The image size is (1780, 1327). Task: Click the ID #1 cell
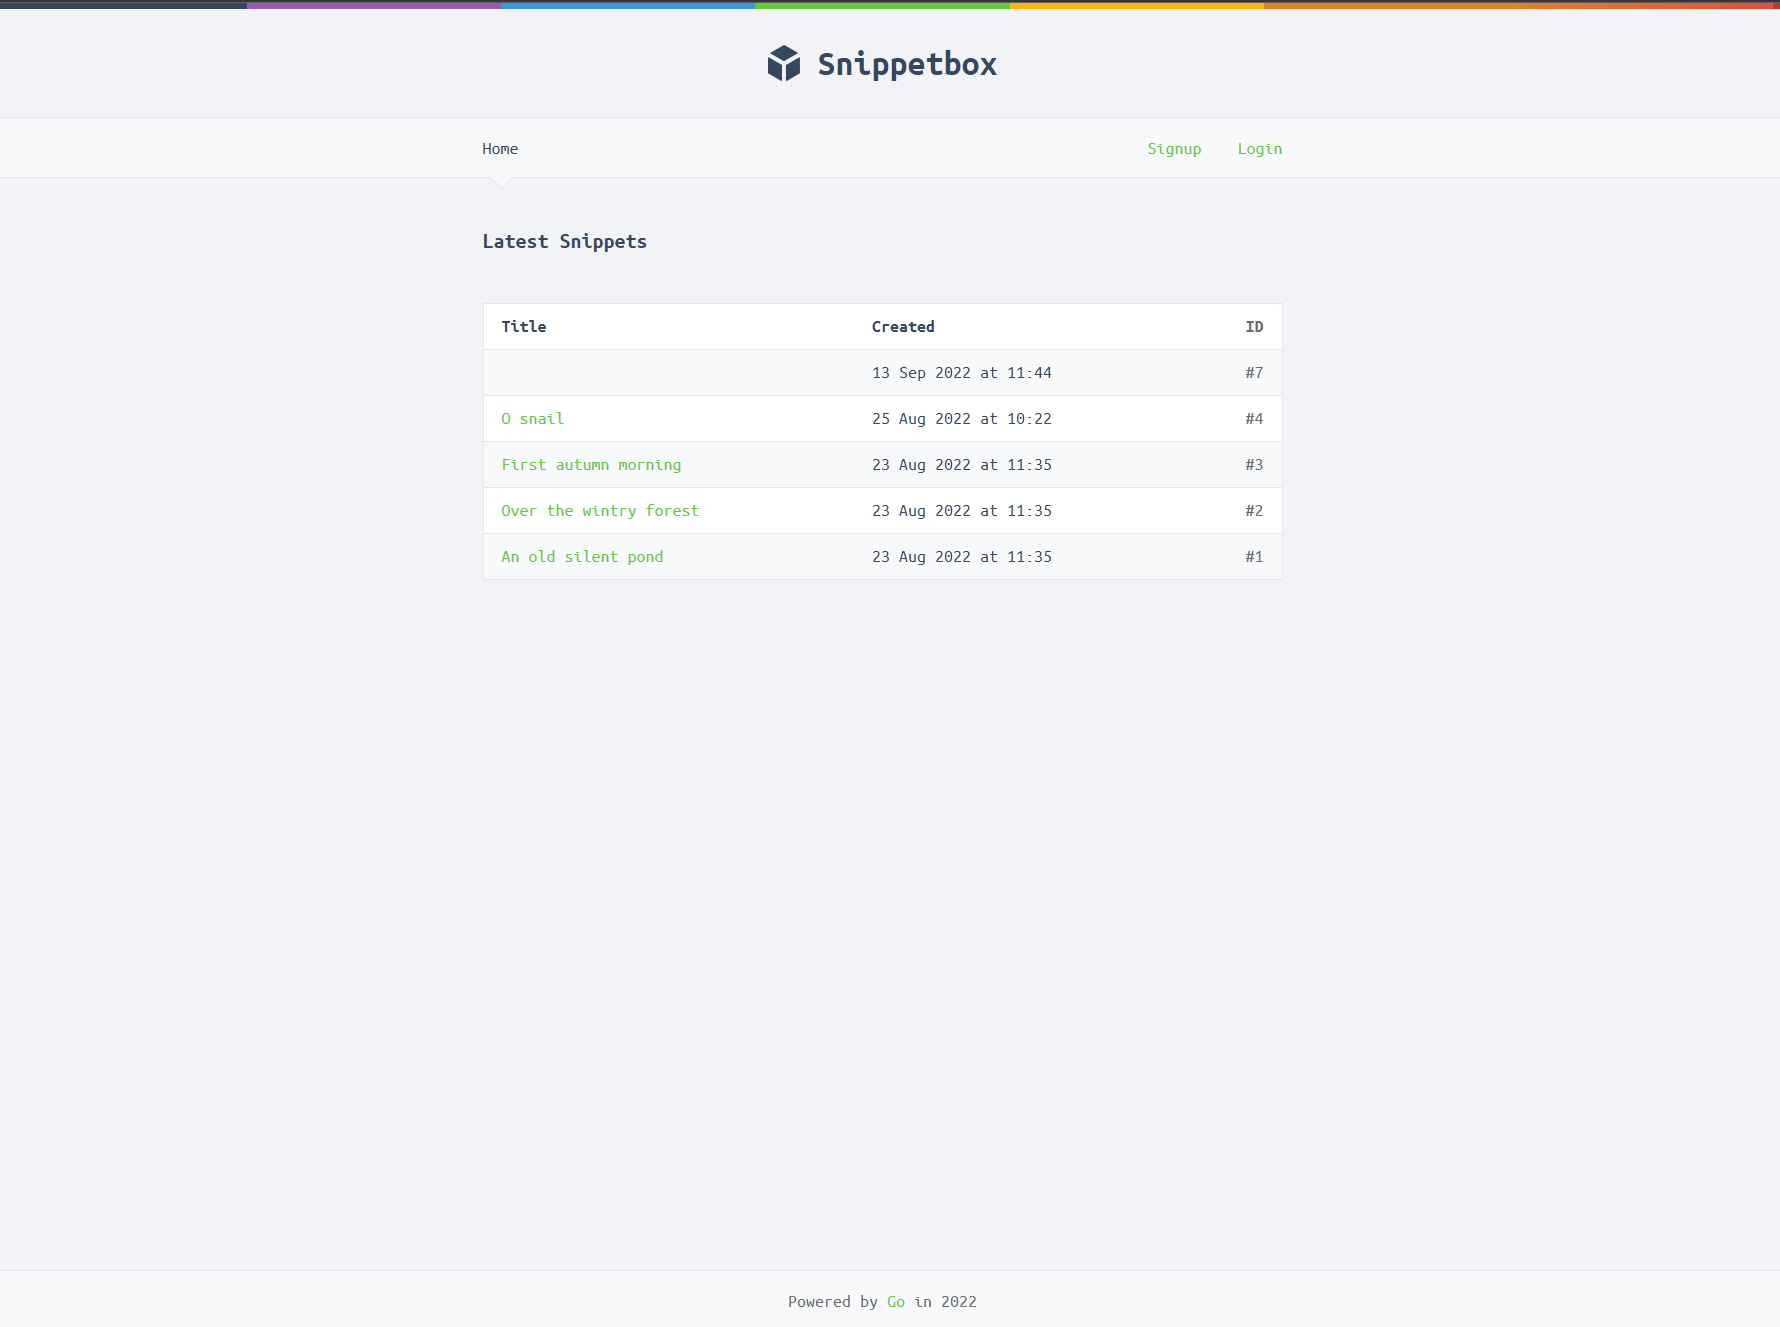pos(1254,556)
